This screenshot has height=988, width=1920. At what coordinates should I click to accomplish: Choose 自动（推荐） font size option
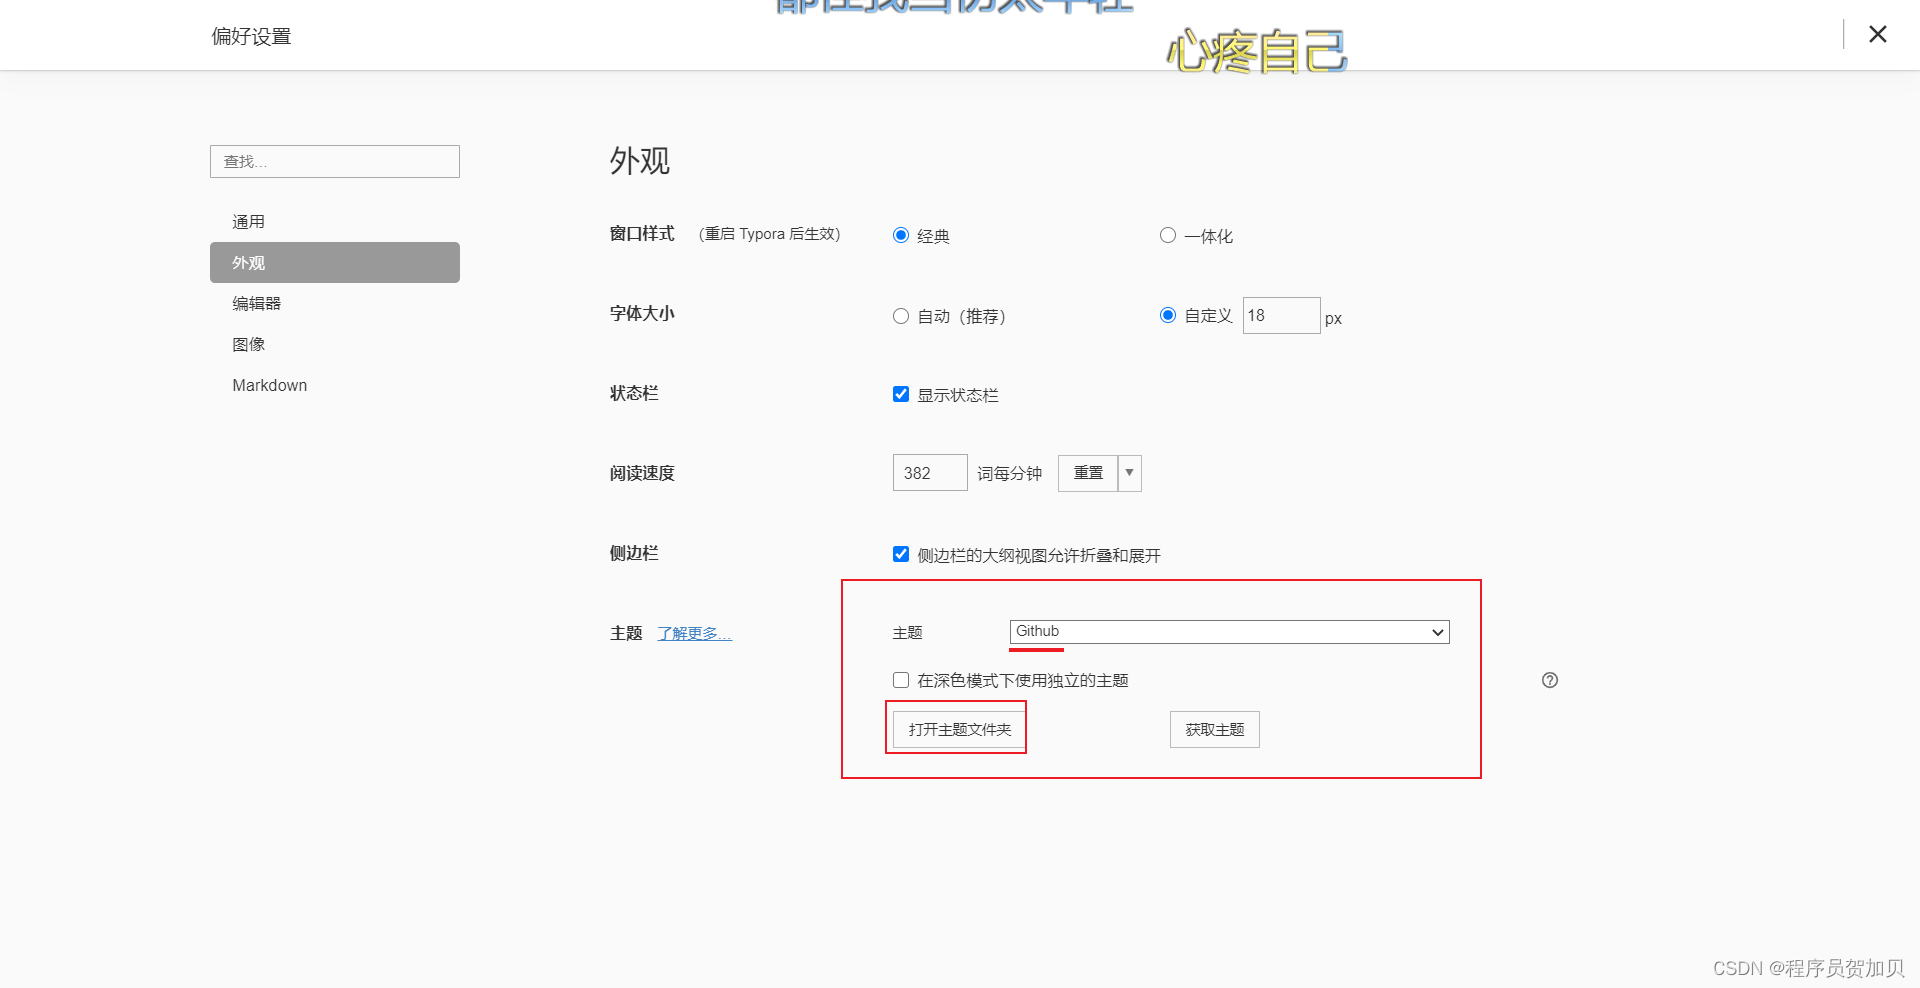pyautogui.click(x=901, y=316)
